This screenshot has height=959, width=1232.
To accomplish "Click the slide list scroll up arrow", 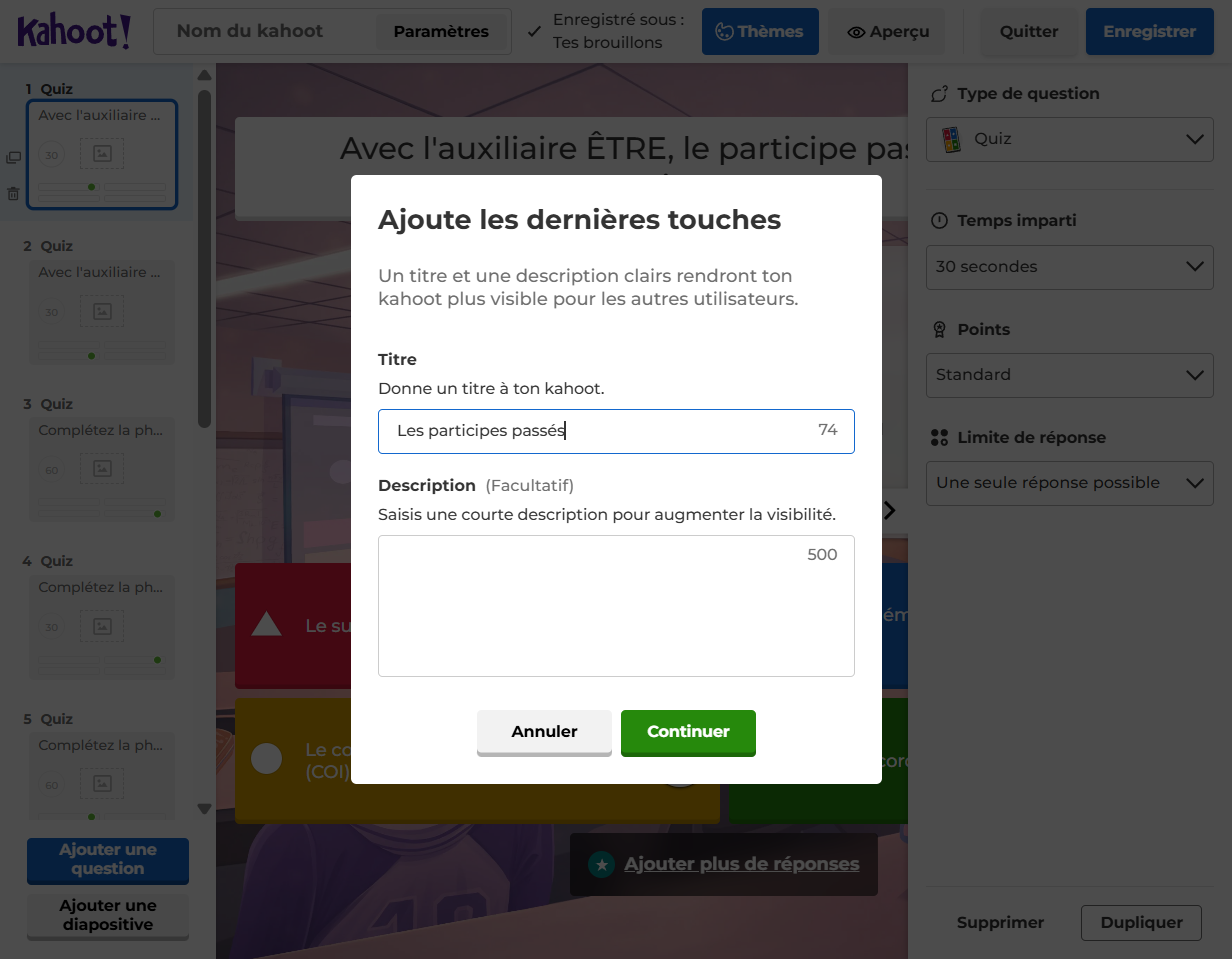I will point(204,75).
